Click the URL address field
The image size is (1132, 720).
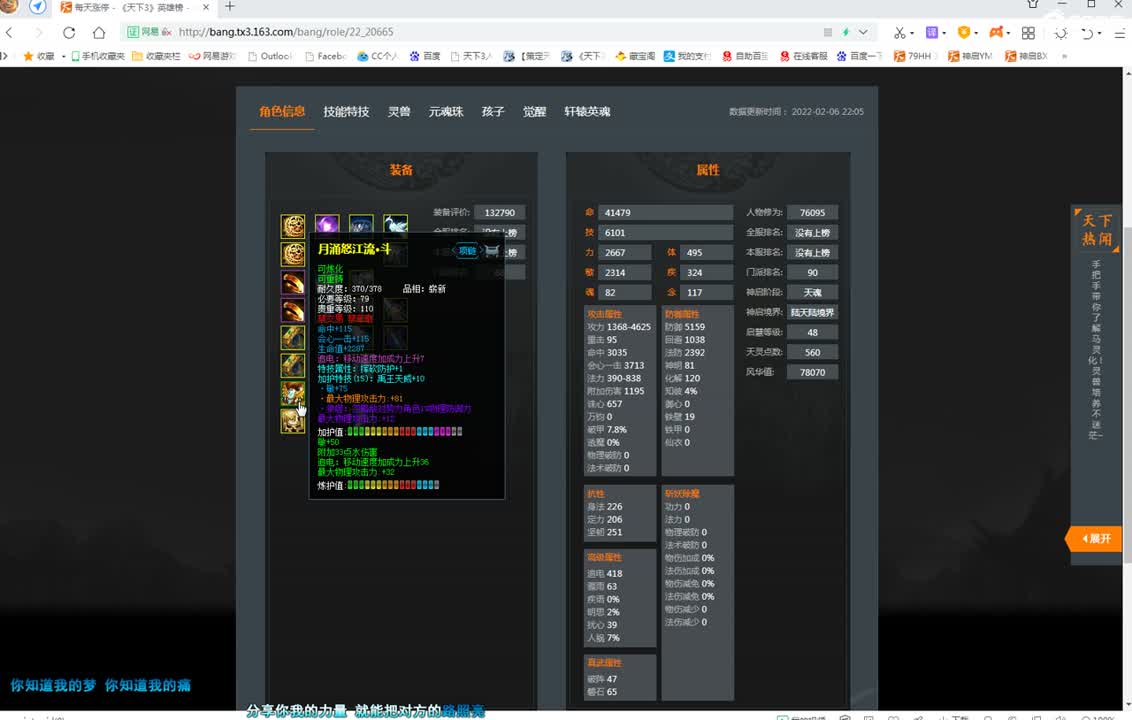point(450,32)
